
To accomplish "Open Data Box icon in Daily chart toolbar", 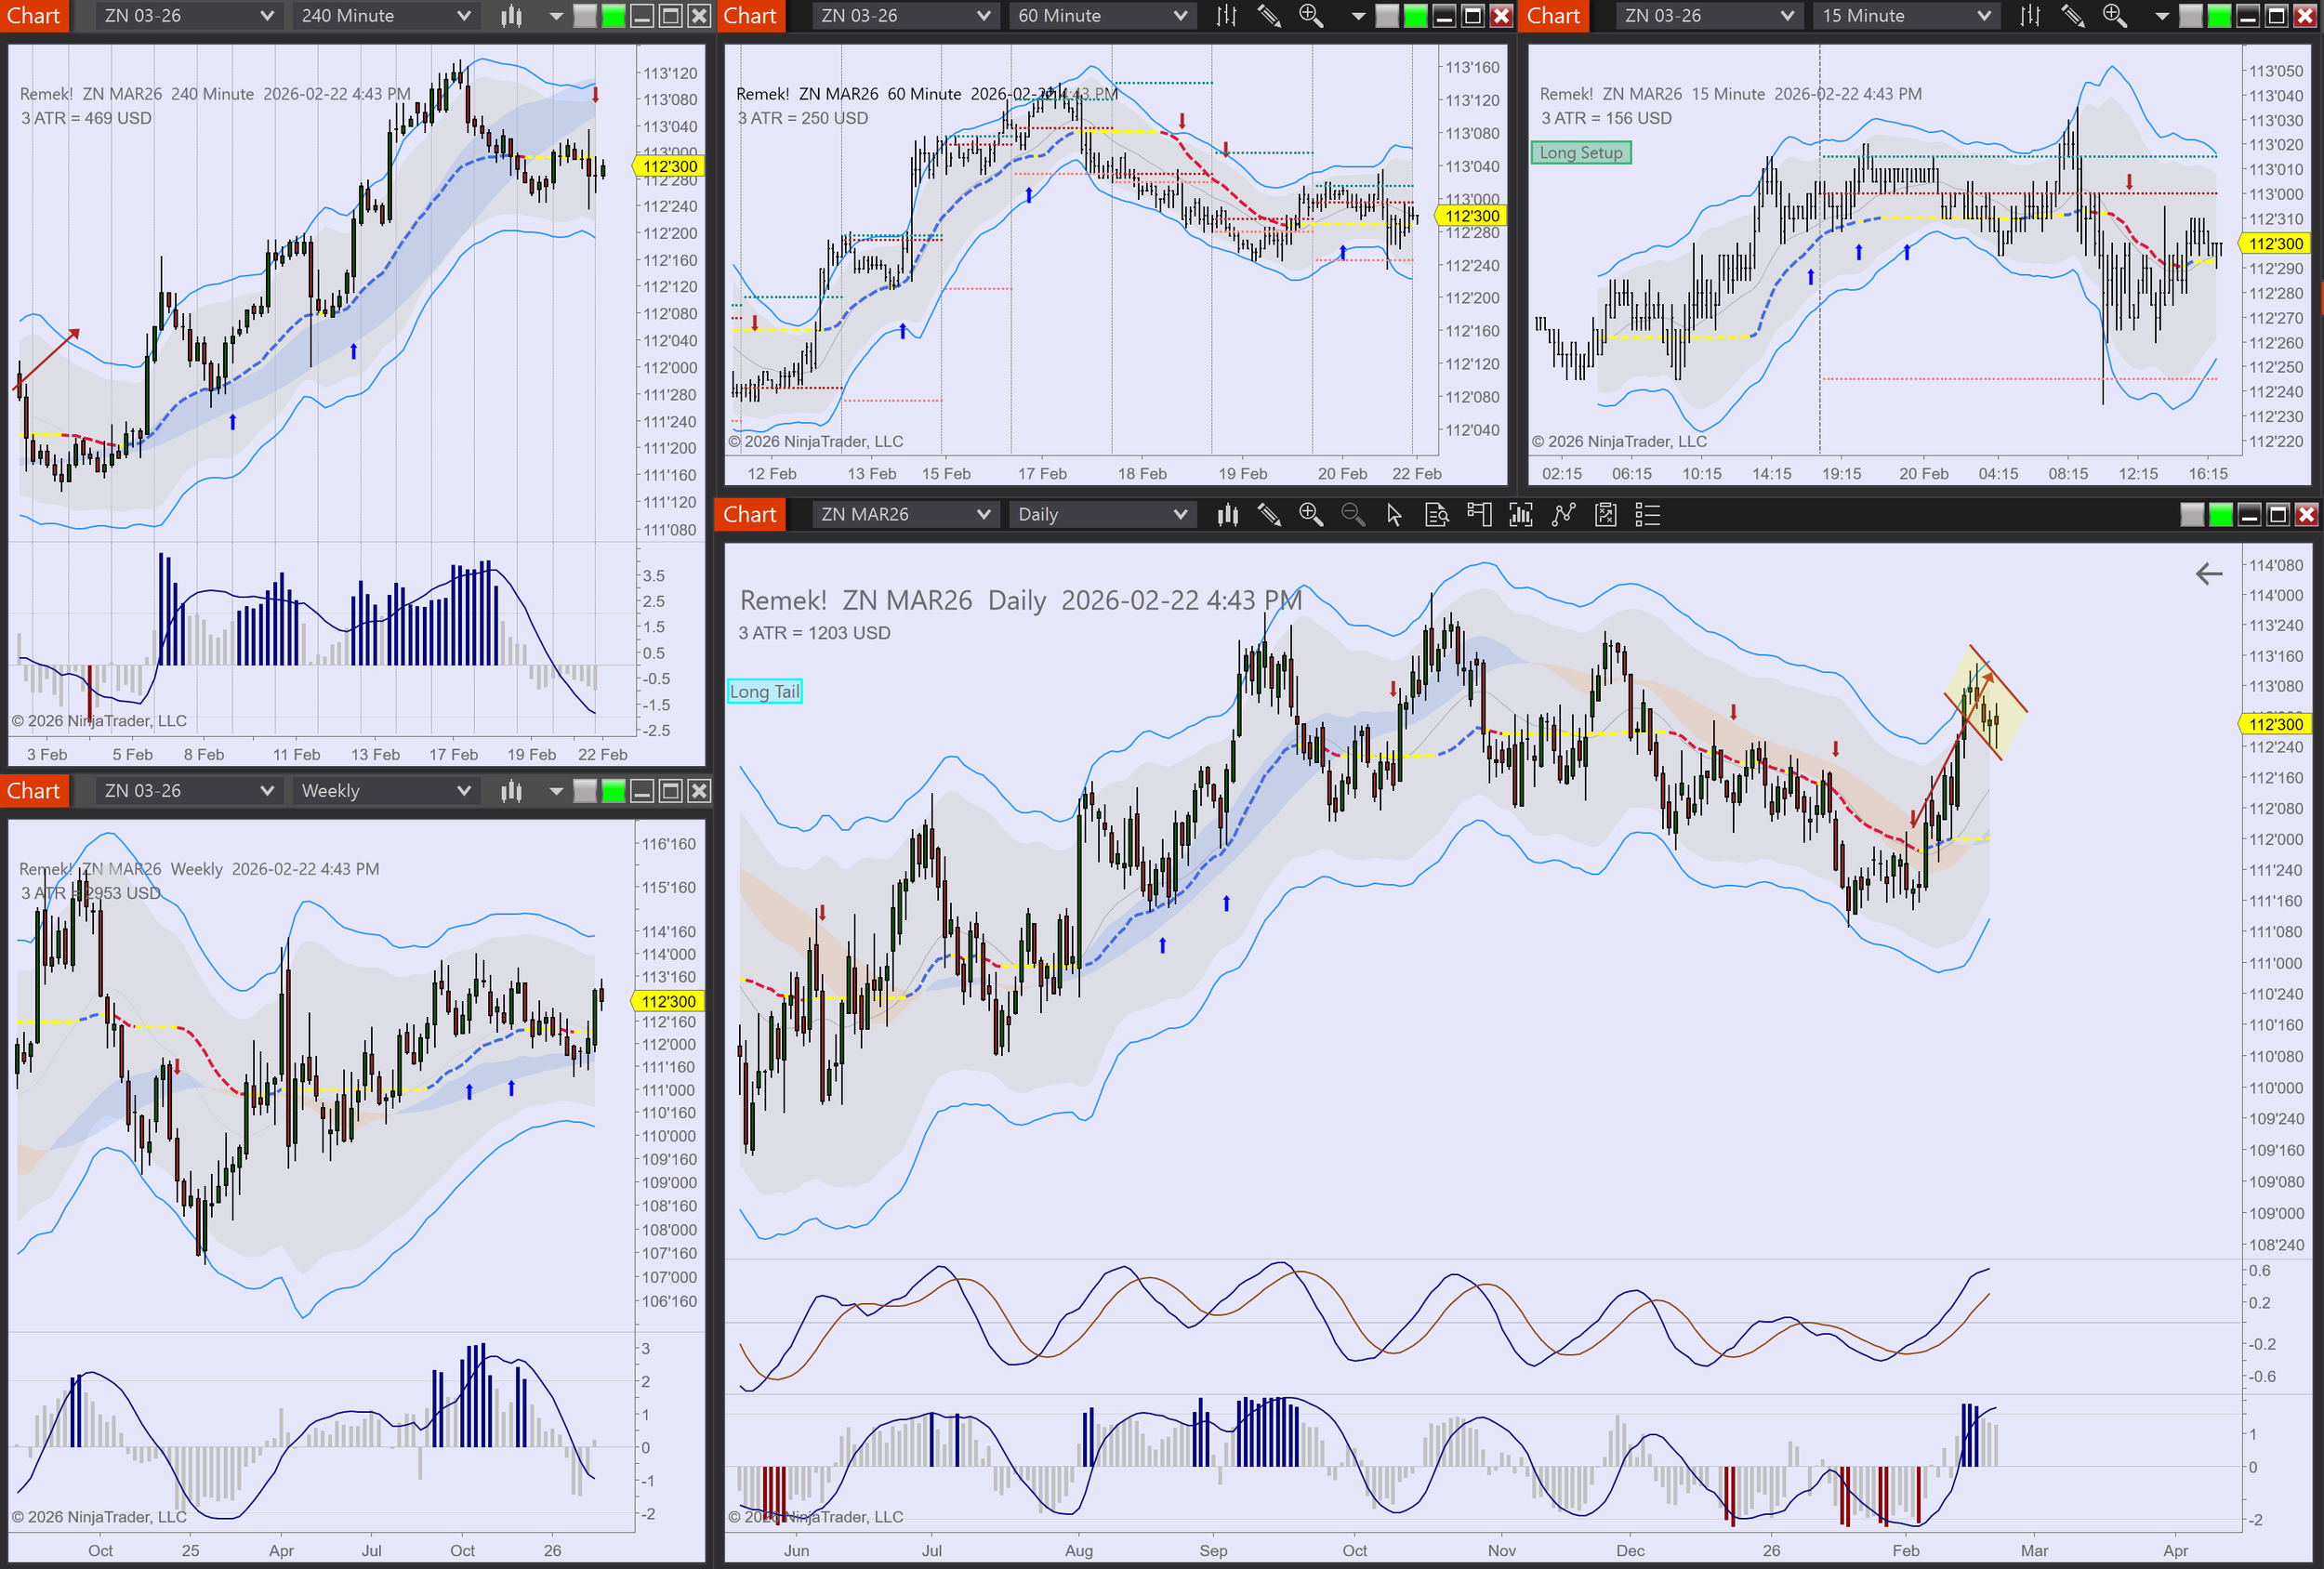I will coord(1436,514).
